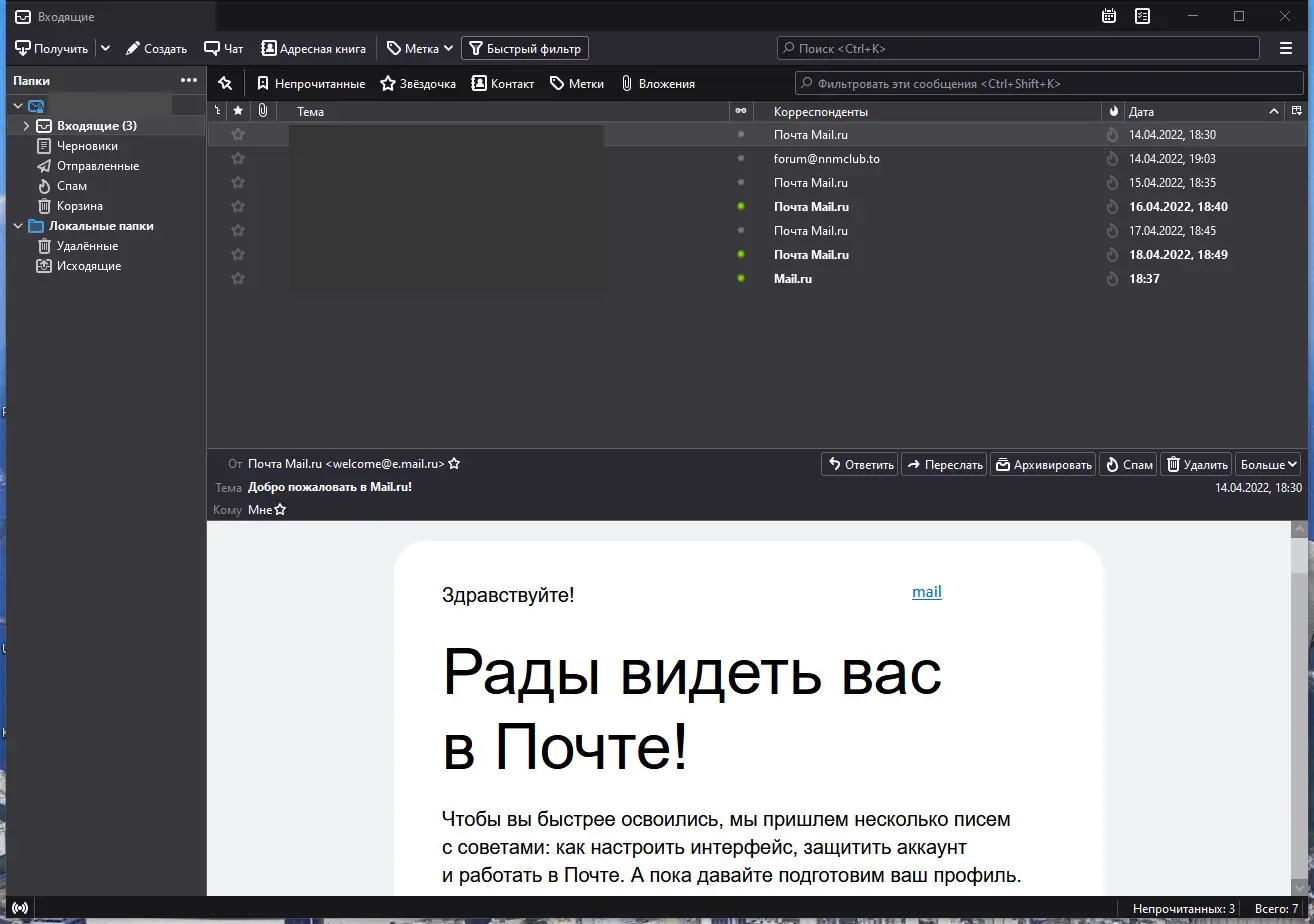Collapse the mail account tree at the top of folders
This screenshot has width=1314, height=924.
point(17,106)
